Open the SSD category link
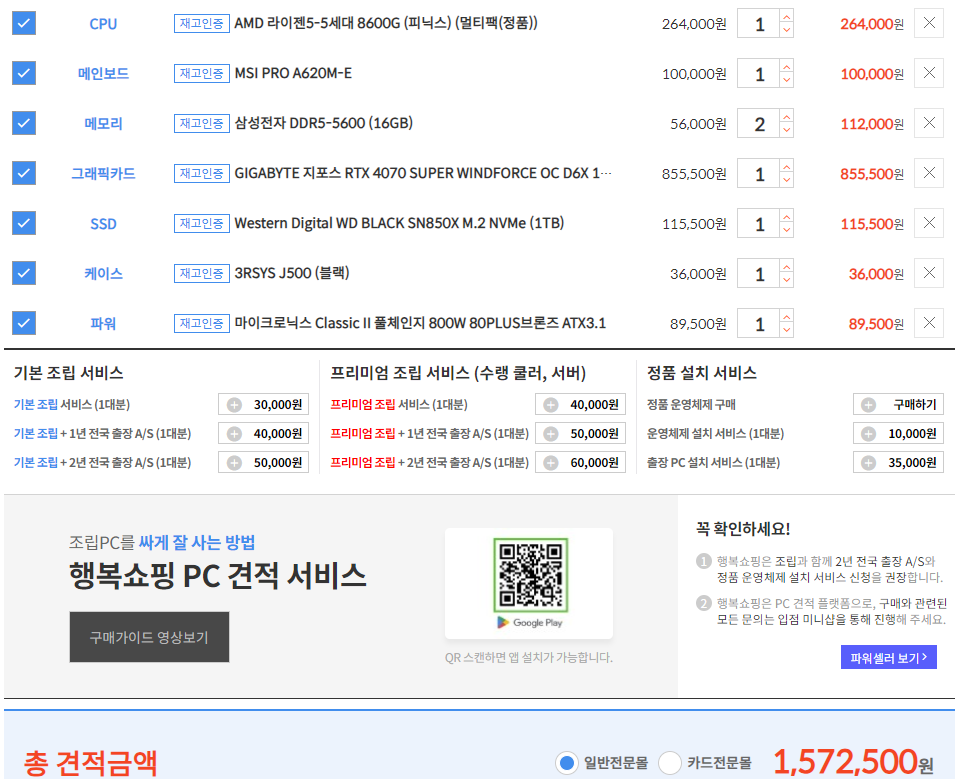 click(103, 224)
